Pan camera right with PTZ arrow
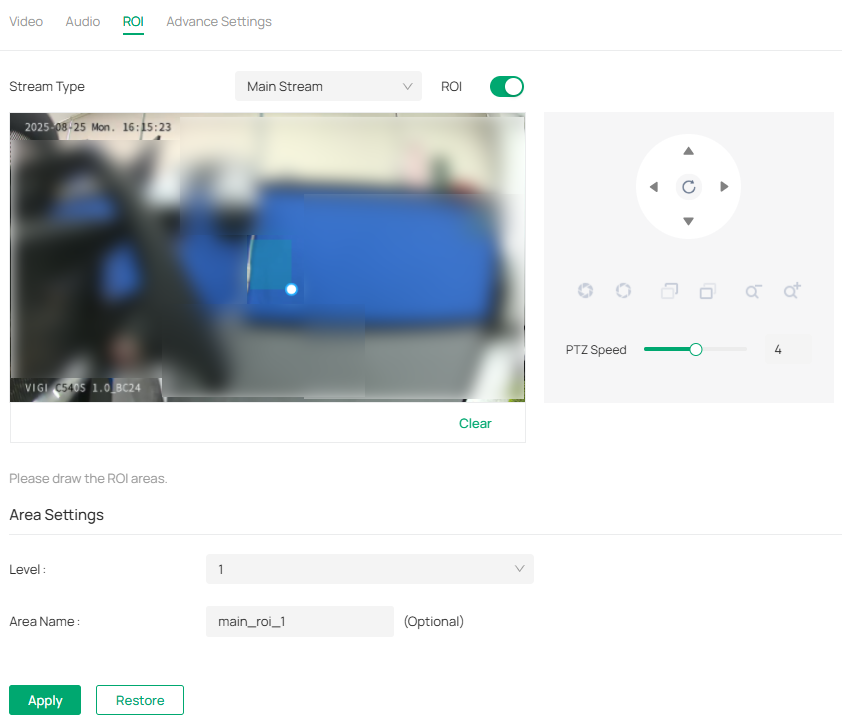This screenshot has width=842, height=728. point(724,187)
